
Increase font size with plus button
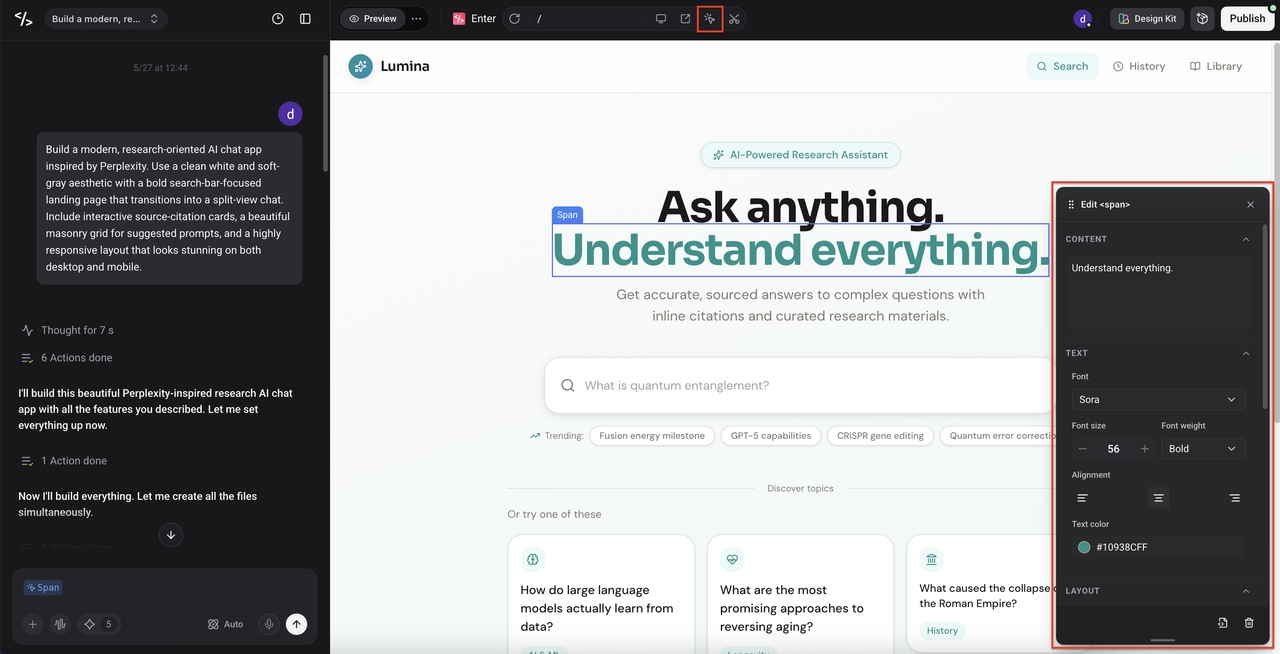[1145, 449]
